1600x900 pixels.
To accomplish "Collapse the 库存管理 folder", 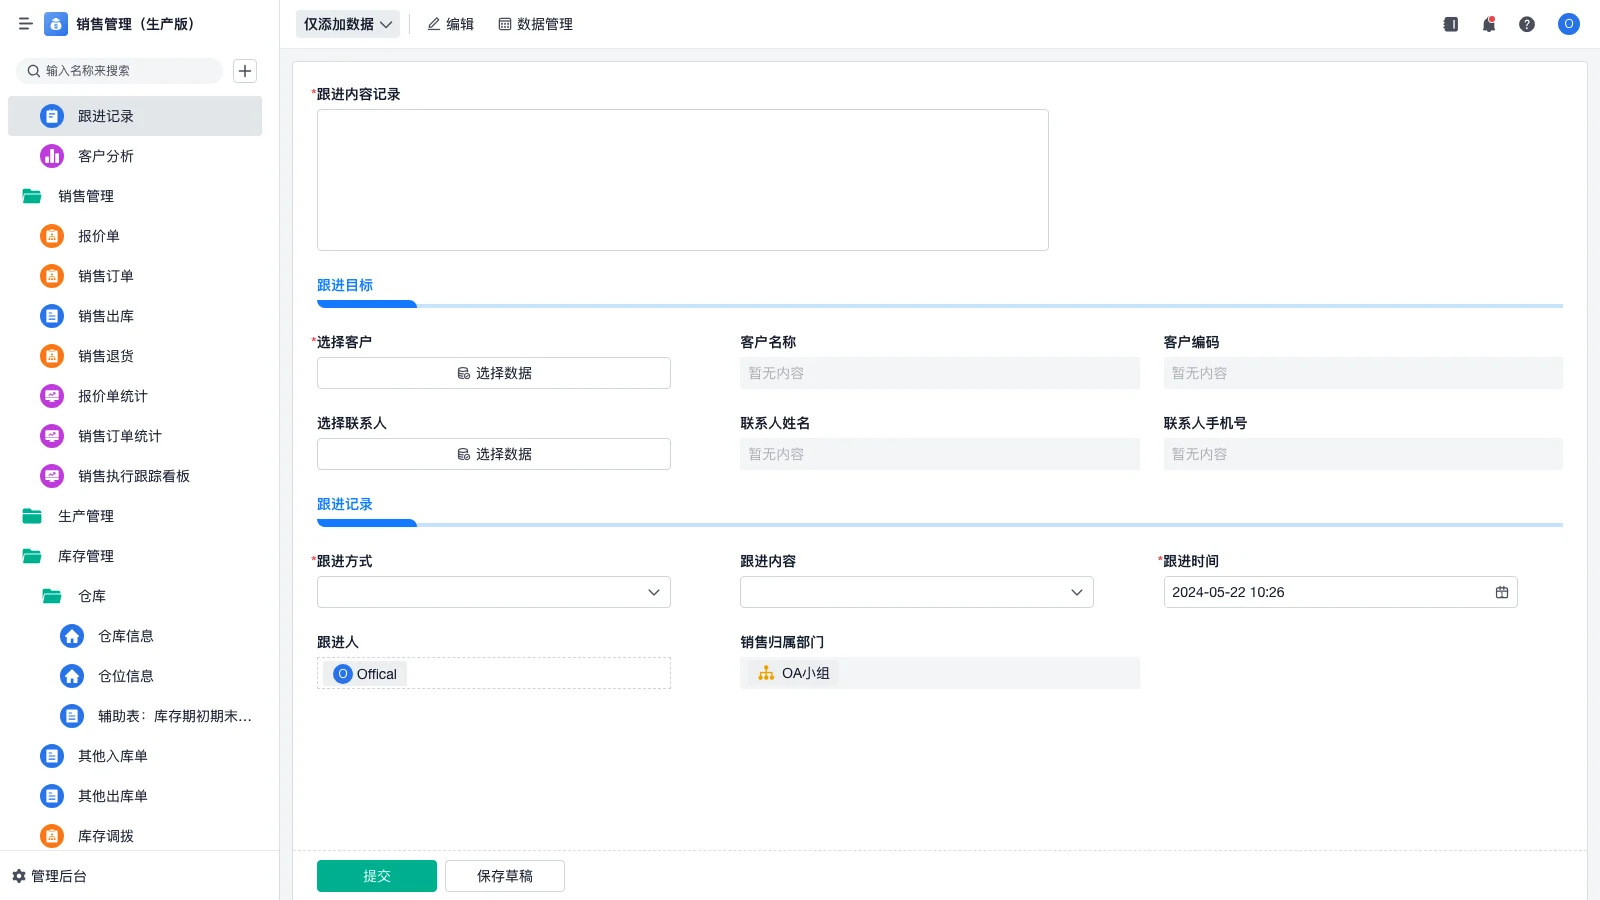I will click(84, 556).
